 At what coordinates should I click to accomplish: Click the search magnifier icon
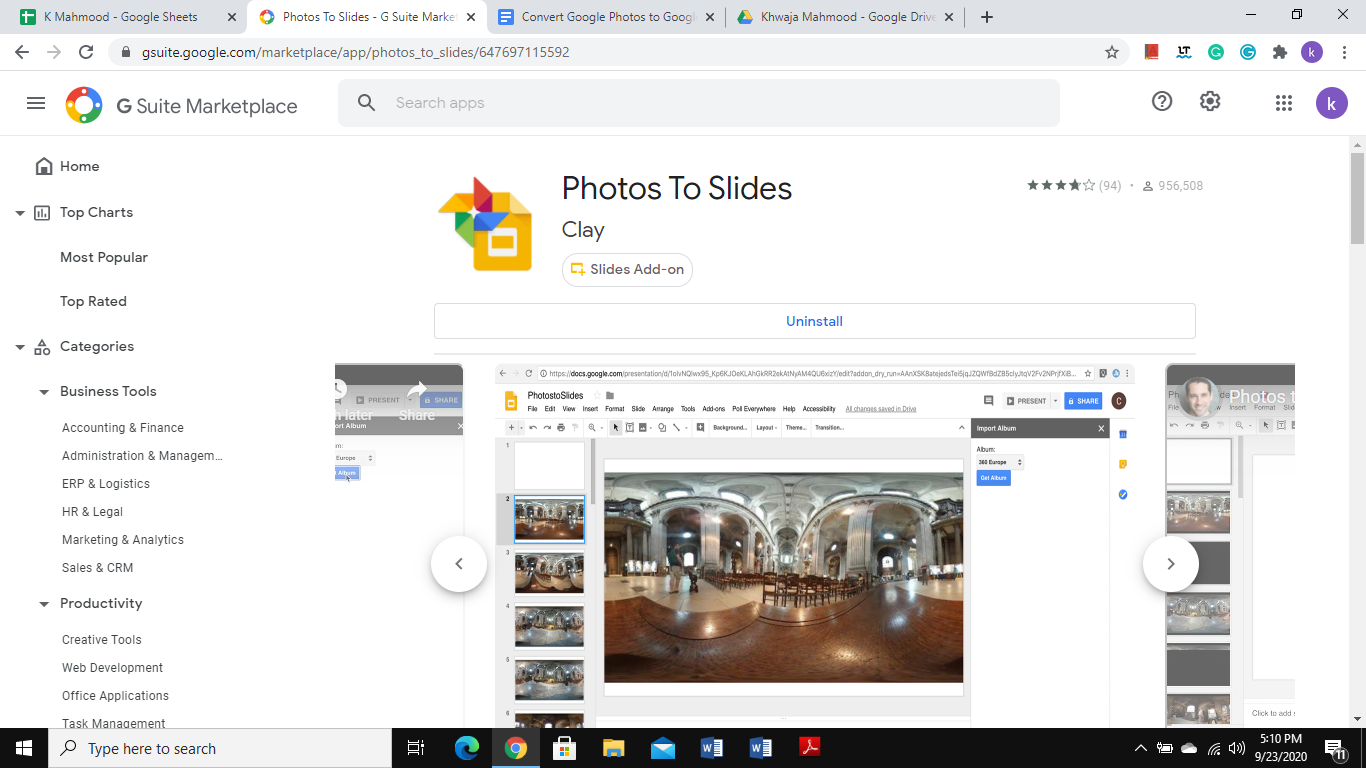tap(366, 103)
